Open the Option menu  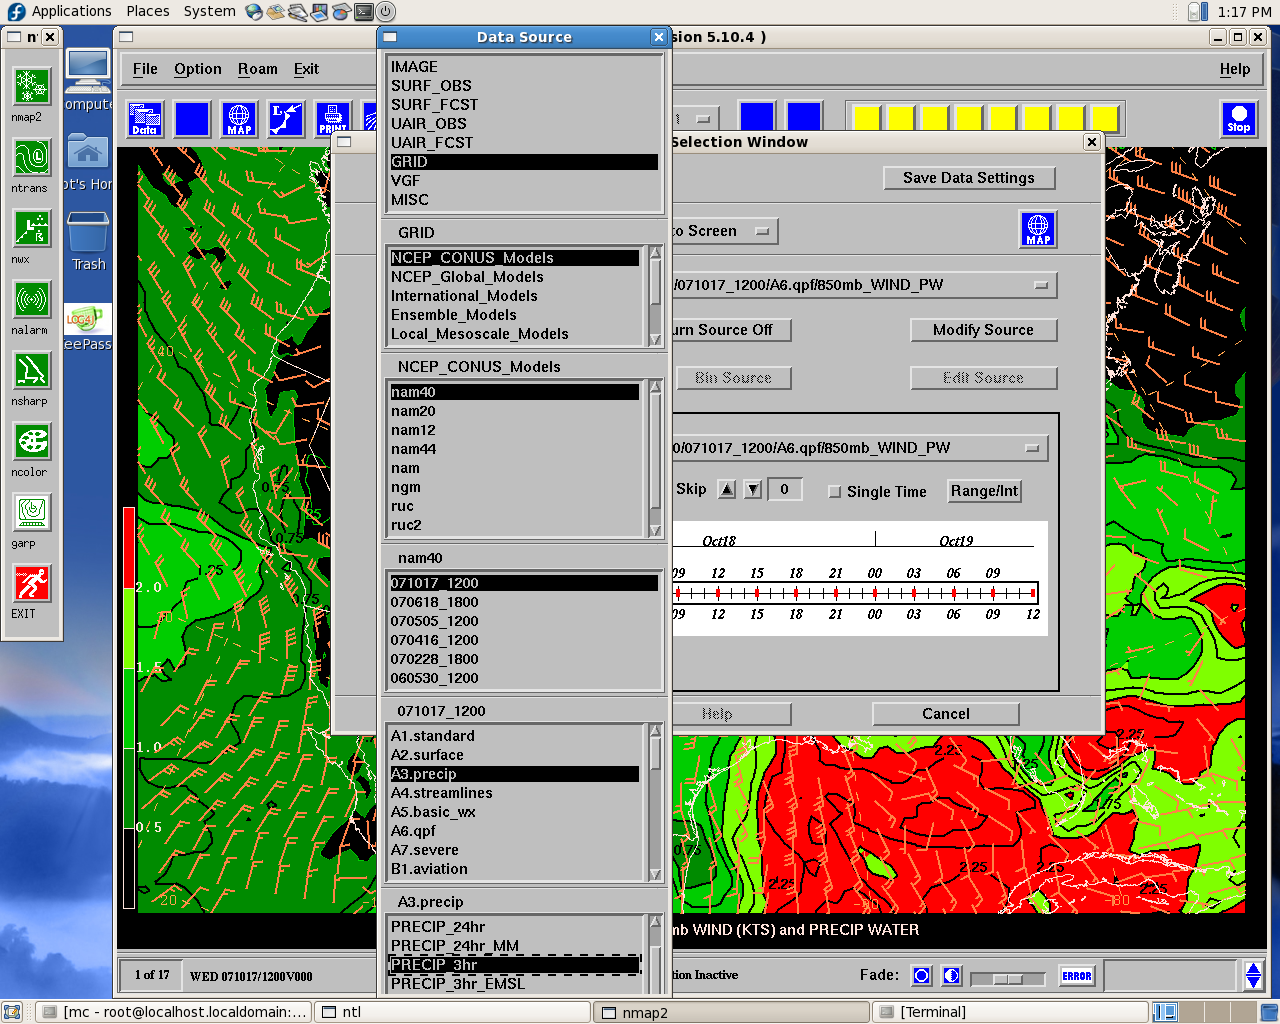(197, 69)
